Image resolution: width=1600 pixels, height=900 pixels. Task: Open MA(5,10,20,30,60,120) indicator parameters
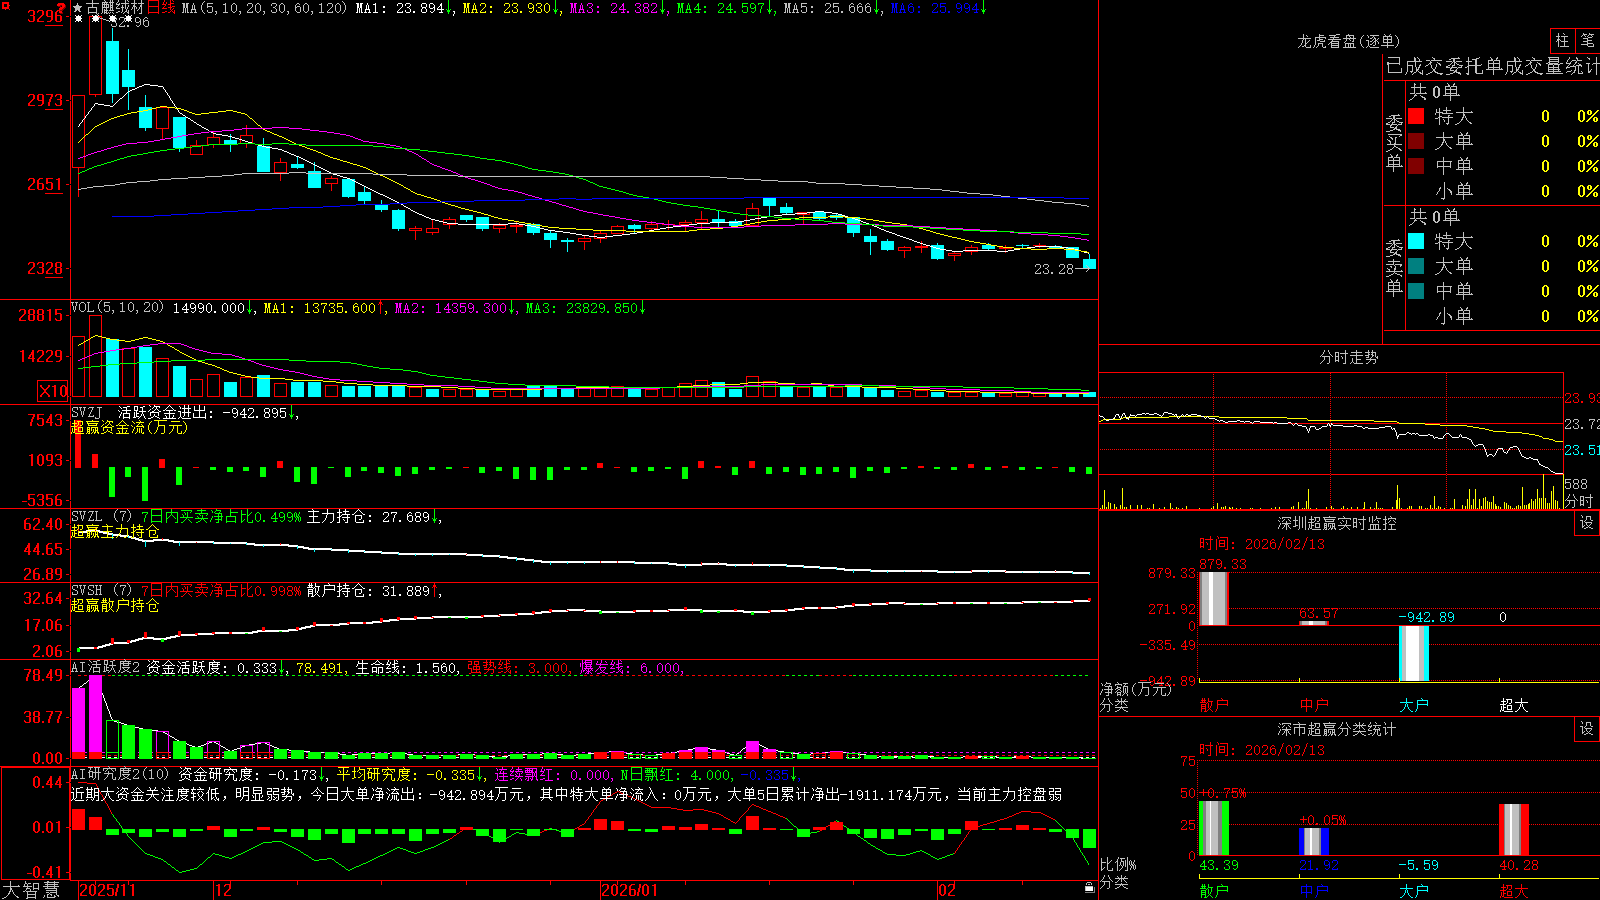coord(265,8)
